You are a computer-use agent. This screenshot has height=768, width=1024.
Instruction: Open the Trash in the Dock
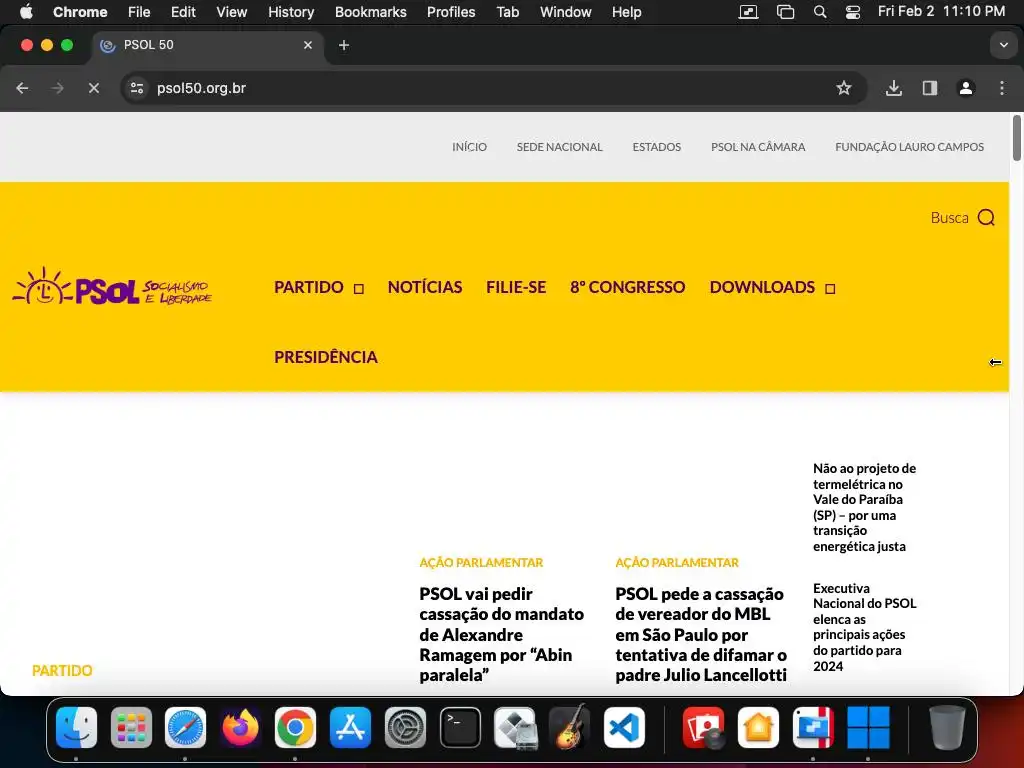[946, 728]
